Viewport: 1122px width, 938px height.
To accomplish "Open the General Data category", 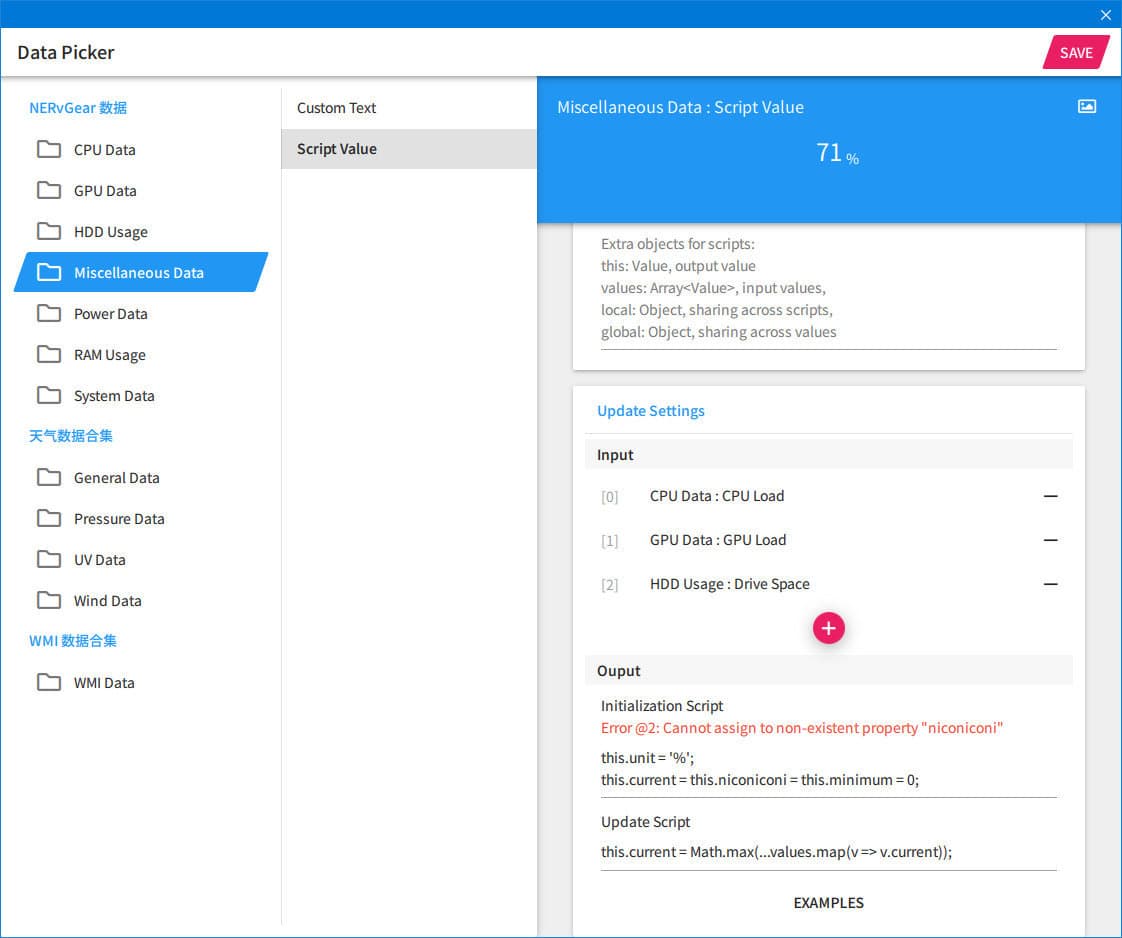I will point(141,477).
